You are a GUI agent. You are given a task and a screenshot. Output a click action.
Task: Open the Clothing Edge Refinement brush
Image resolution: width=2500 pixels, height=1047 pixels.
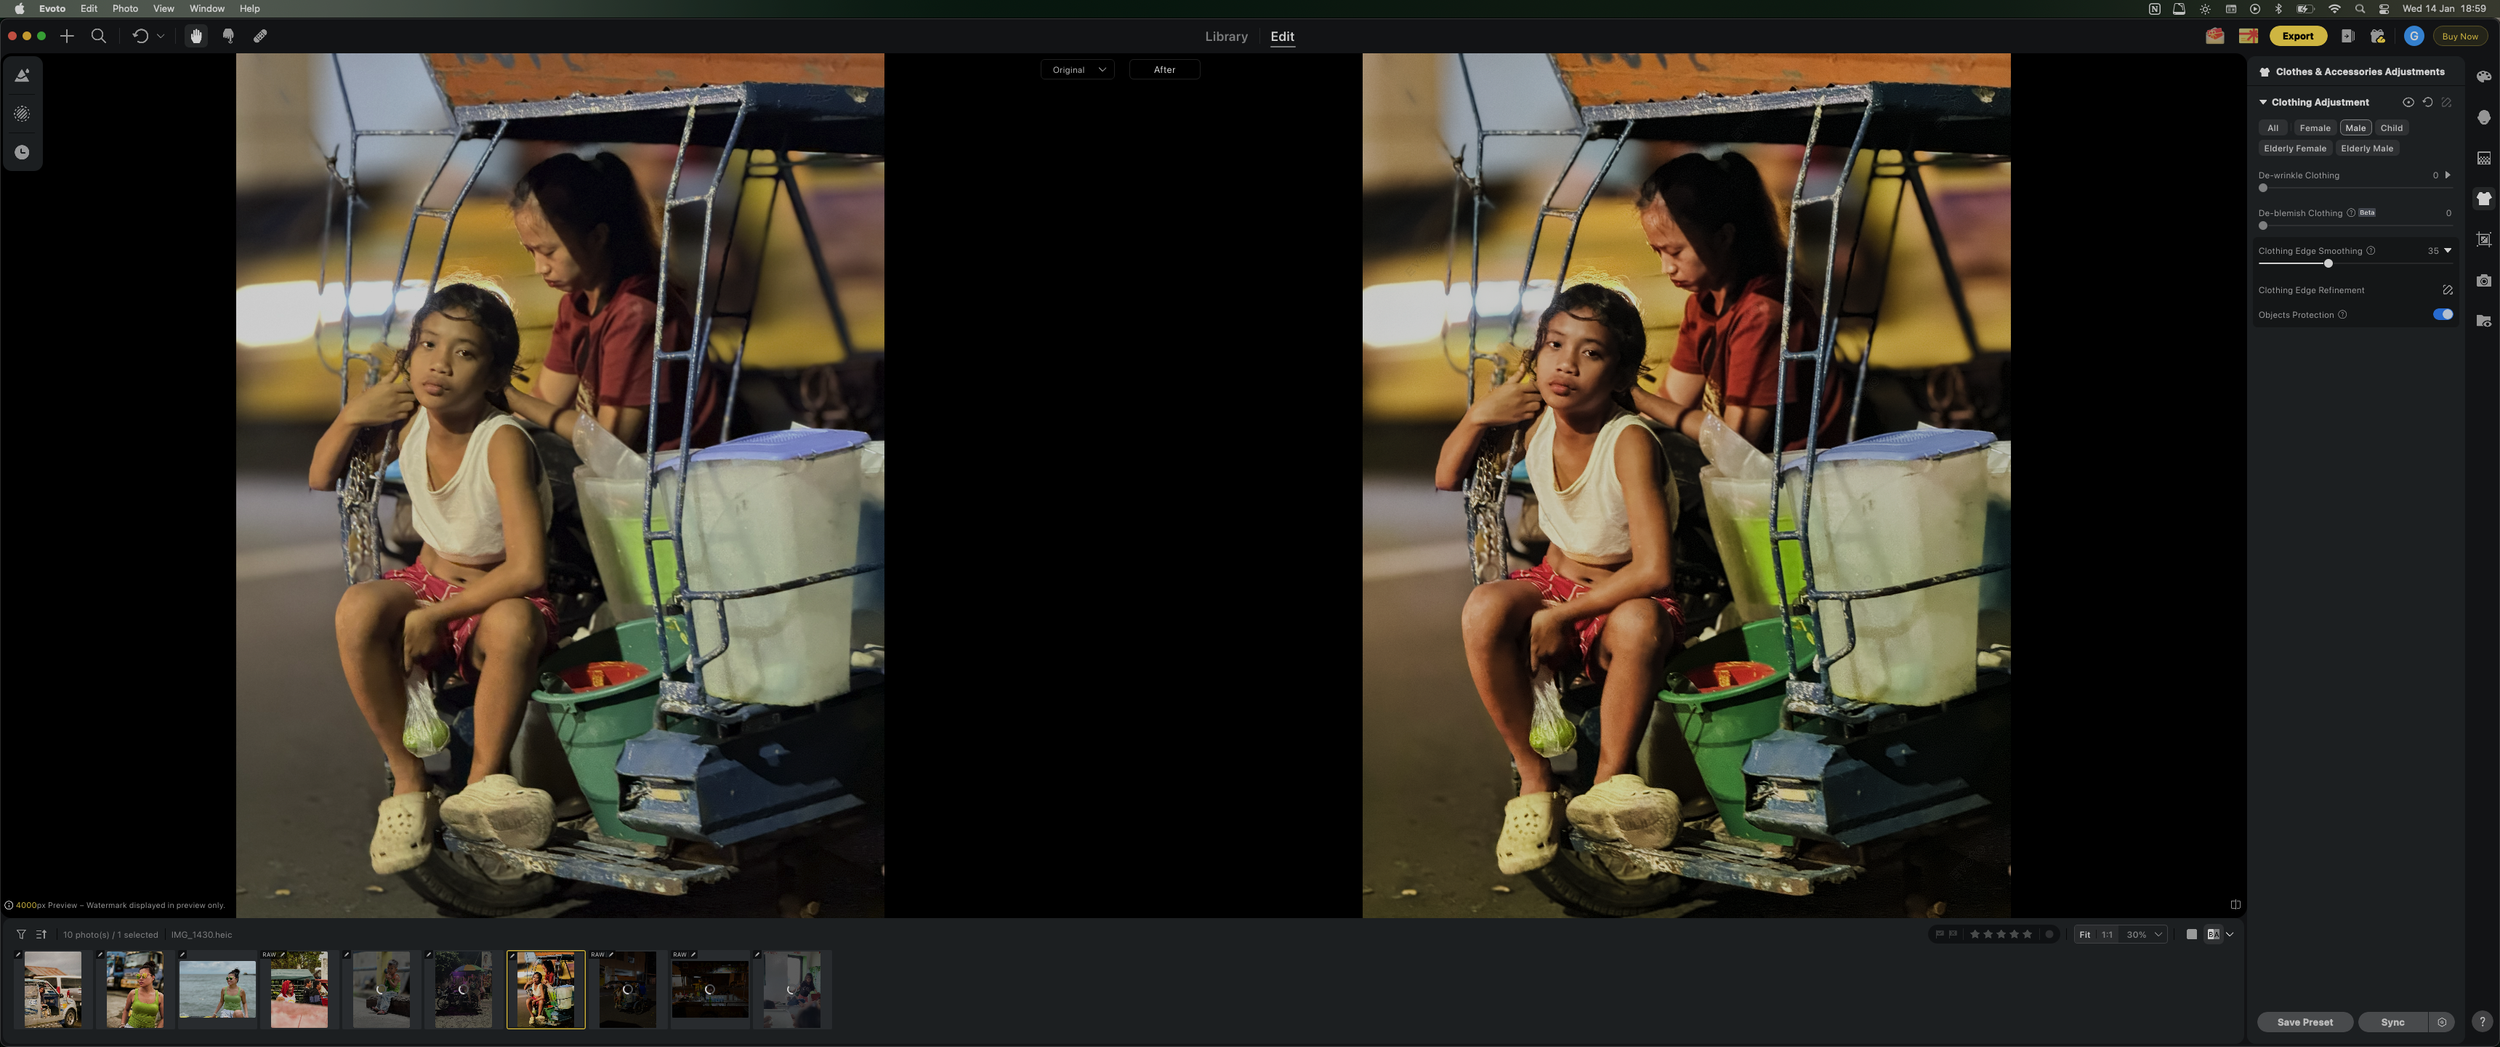(x=2447, y=290)
